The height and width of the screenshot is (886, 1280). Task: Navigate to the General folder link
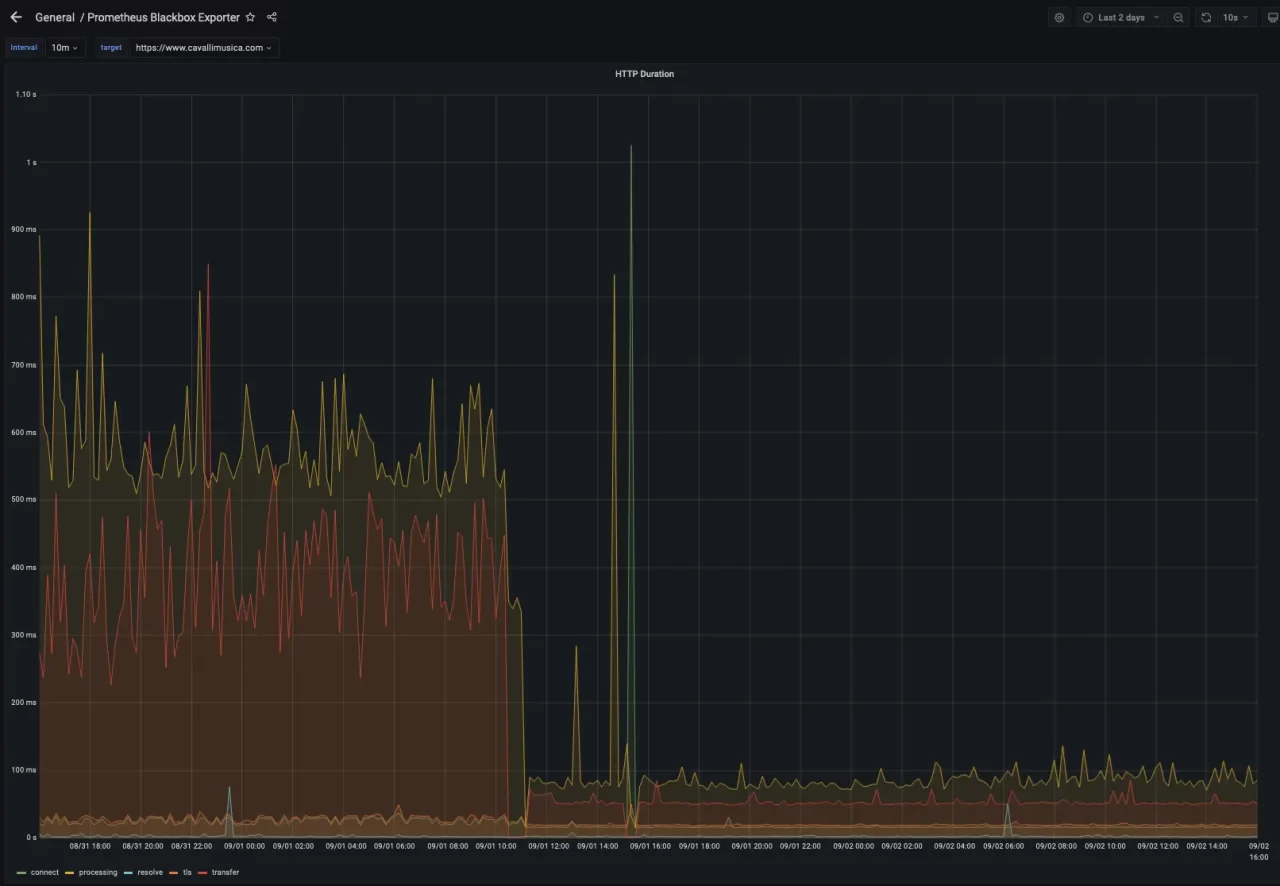point(54,17)
